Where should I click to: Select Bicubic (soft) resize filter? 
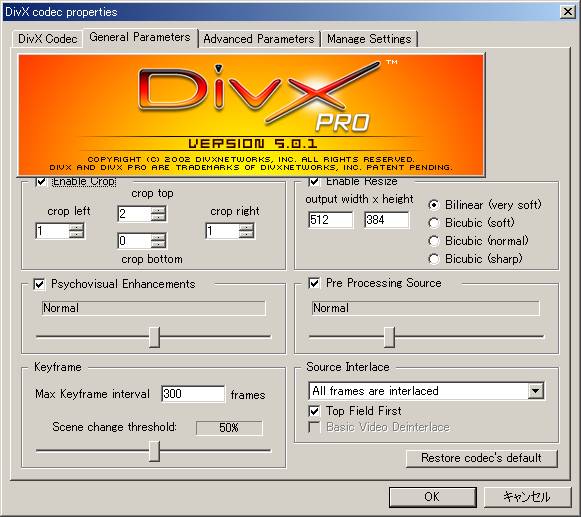434,223
